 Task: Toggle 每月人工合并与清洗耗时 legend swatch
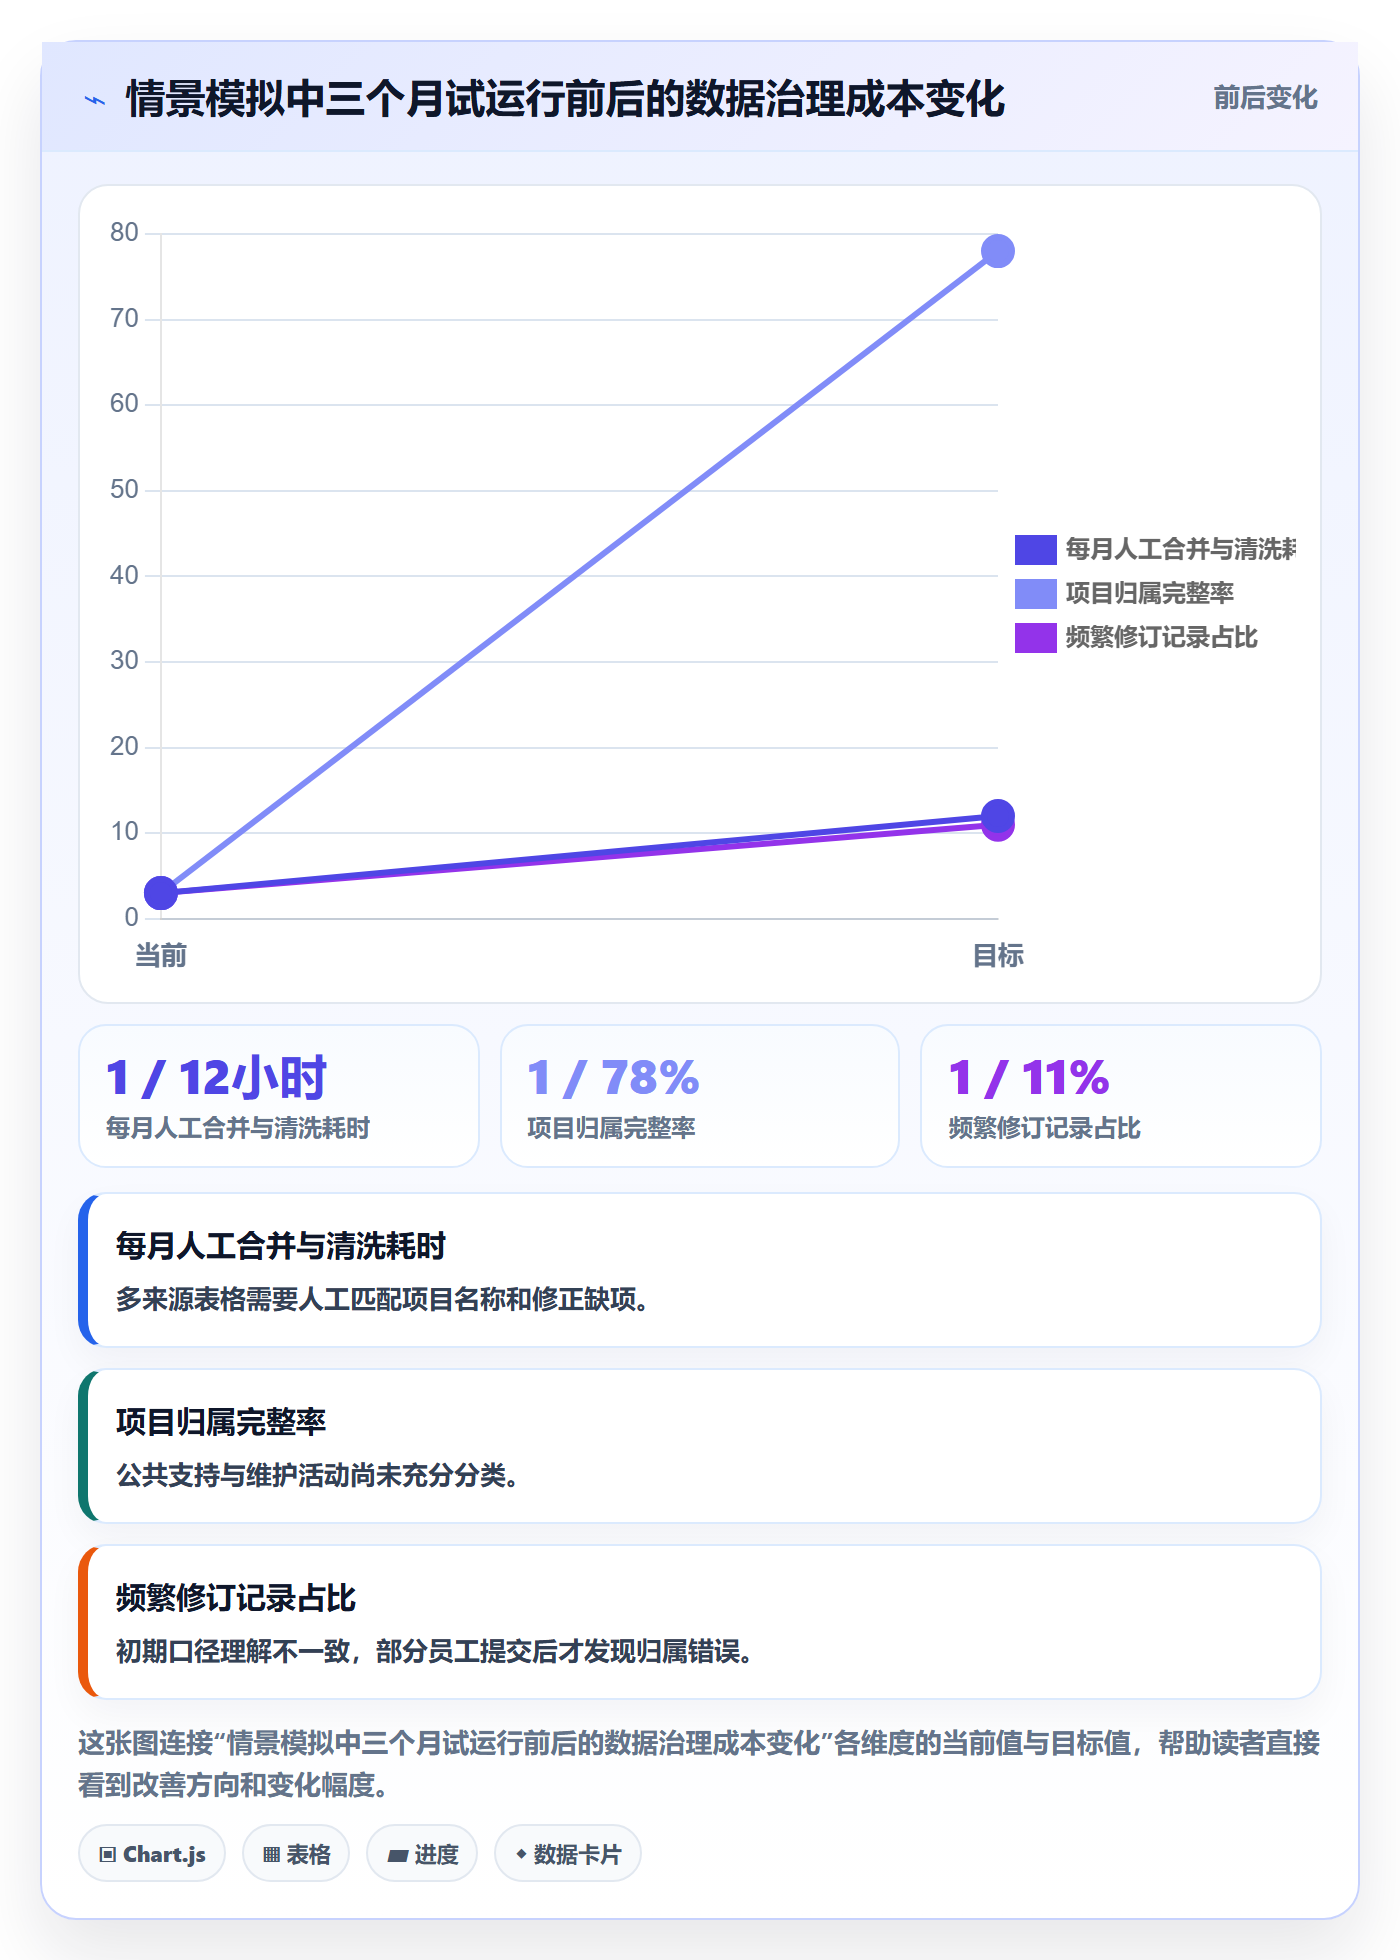pos(1035,549)
